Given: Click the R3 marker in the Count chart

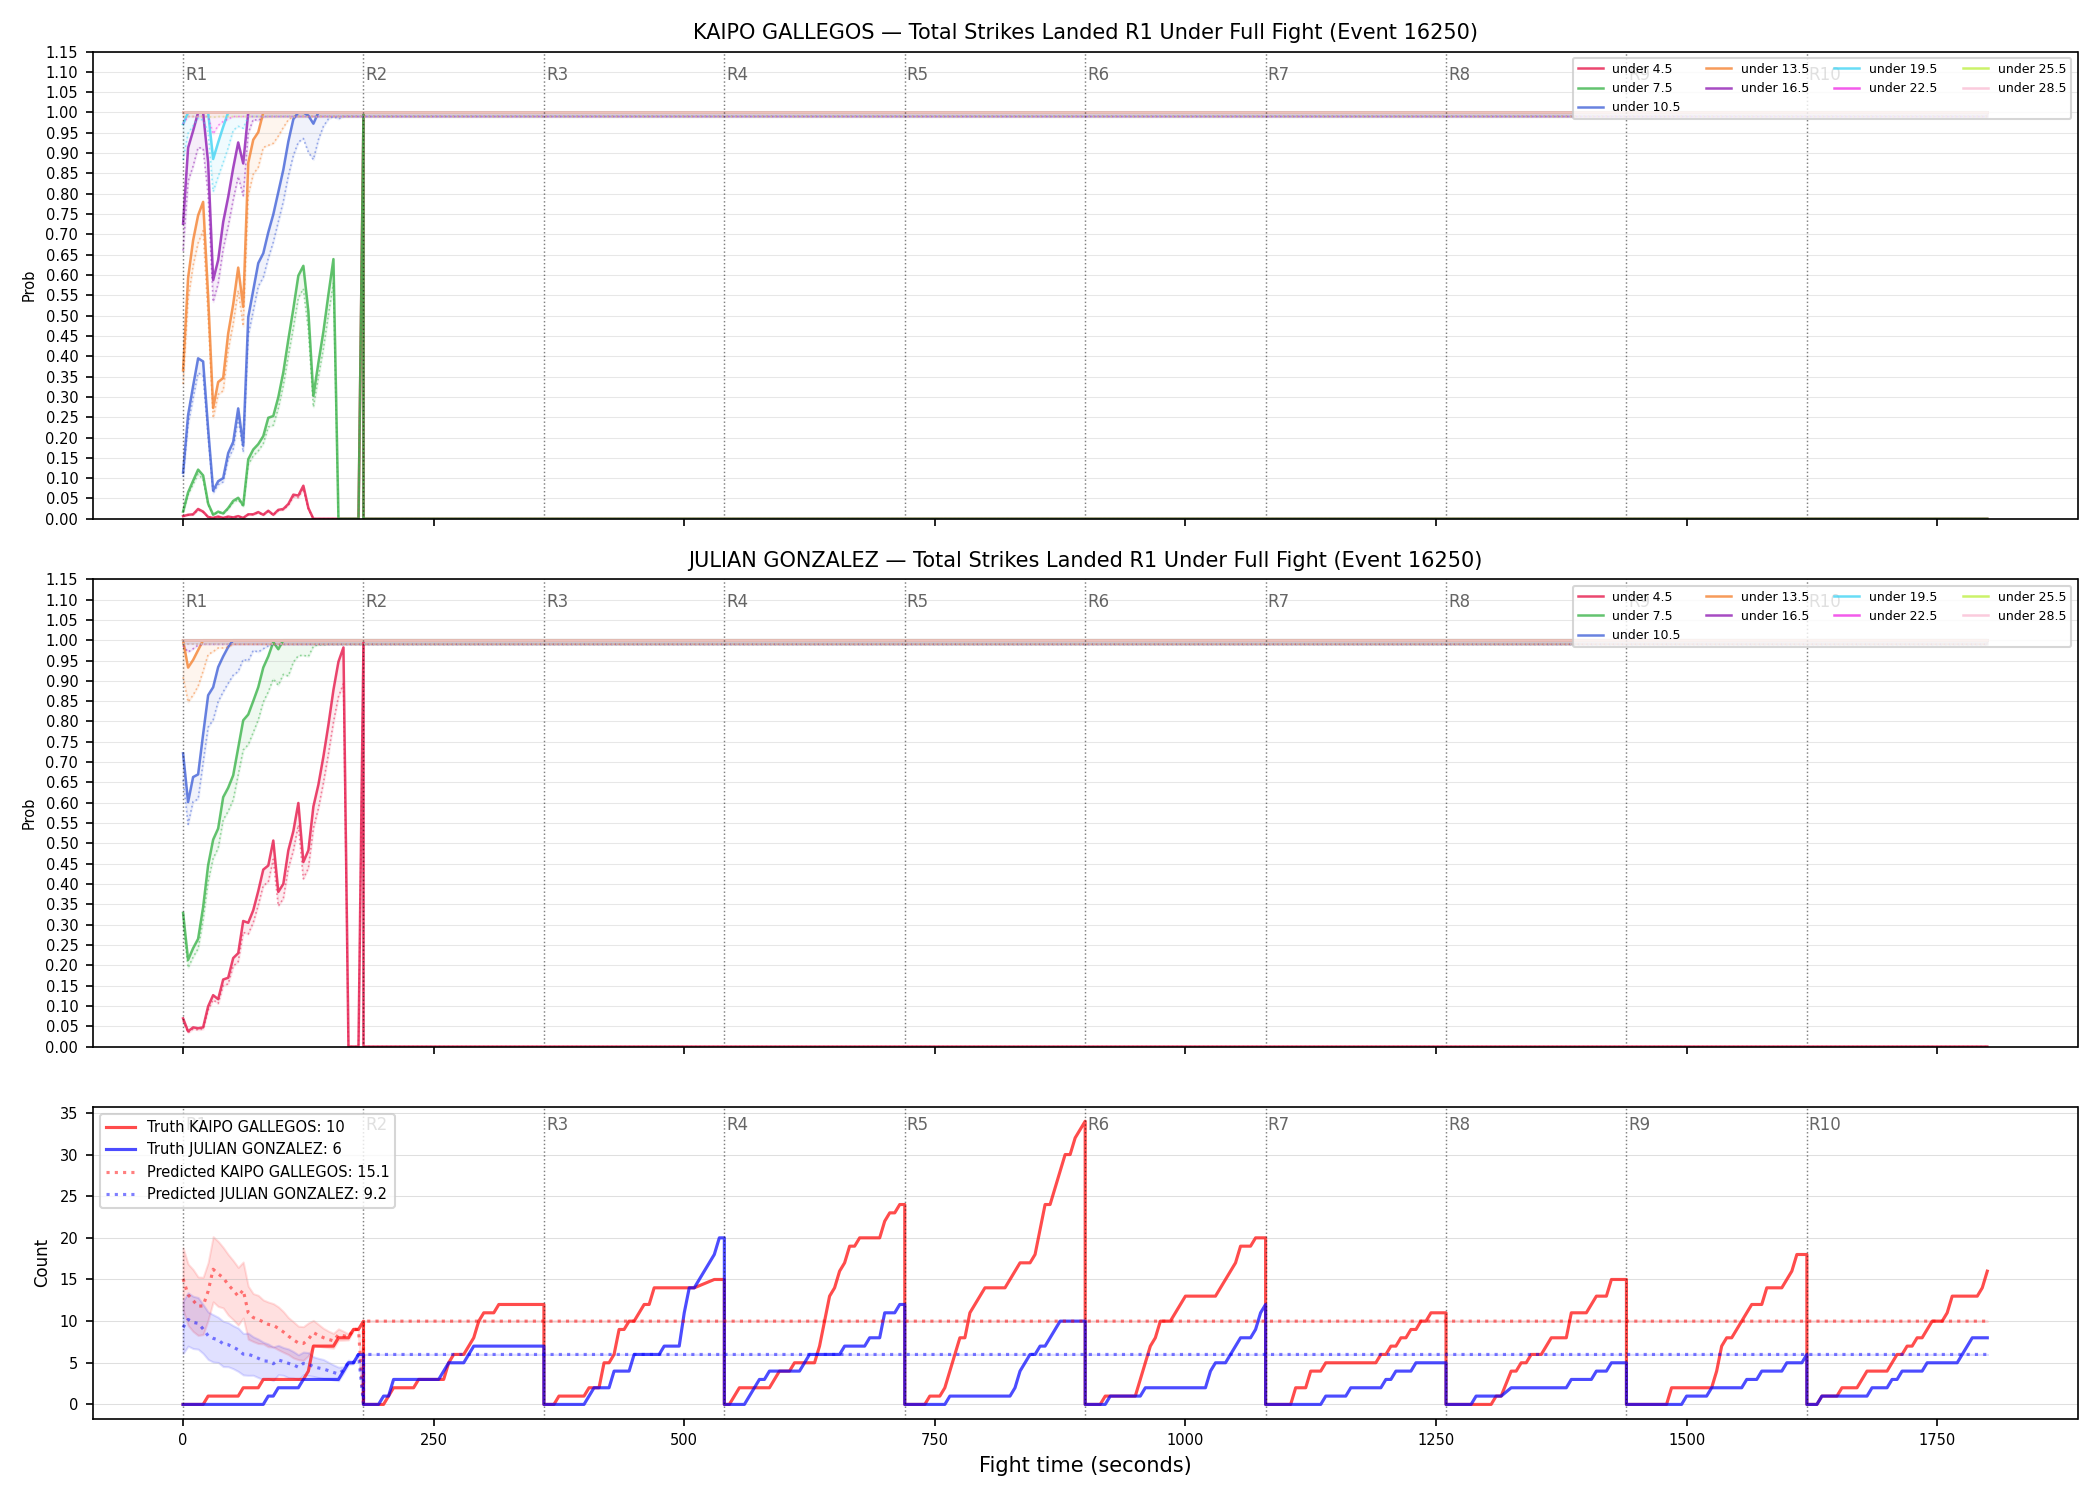Looking at the screenshot, I should click(557, 1124).
